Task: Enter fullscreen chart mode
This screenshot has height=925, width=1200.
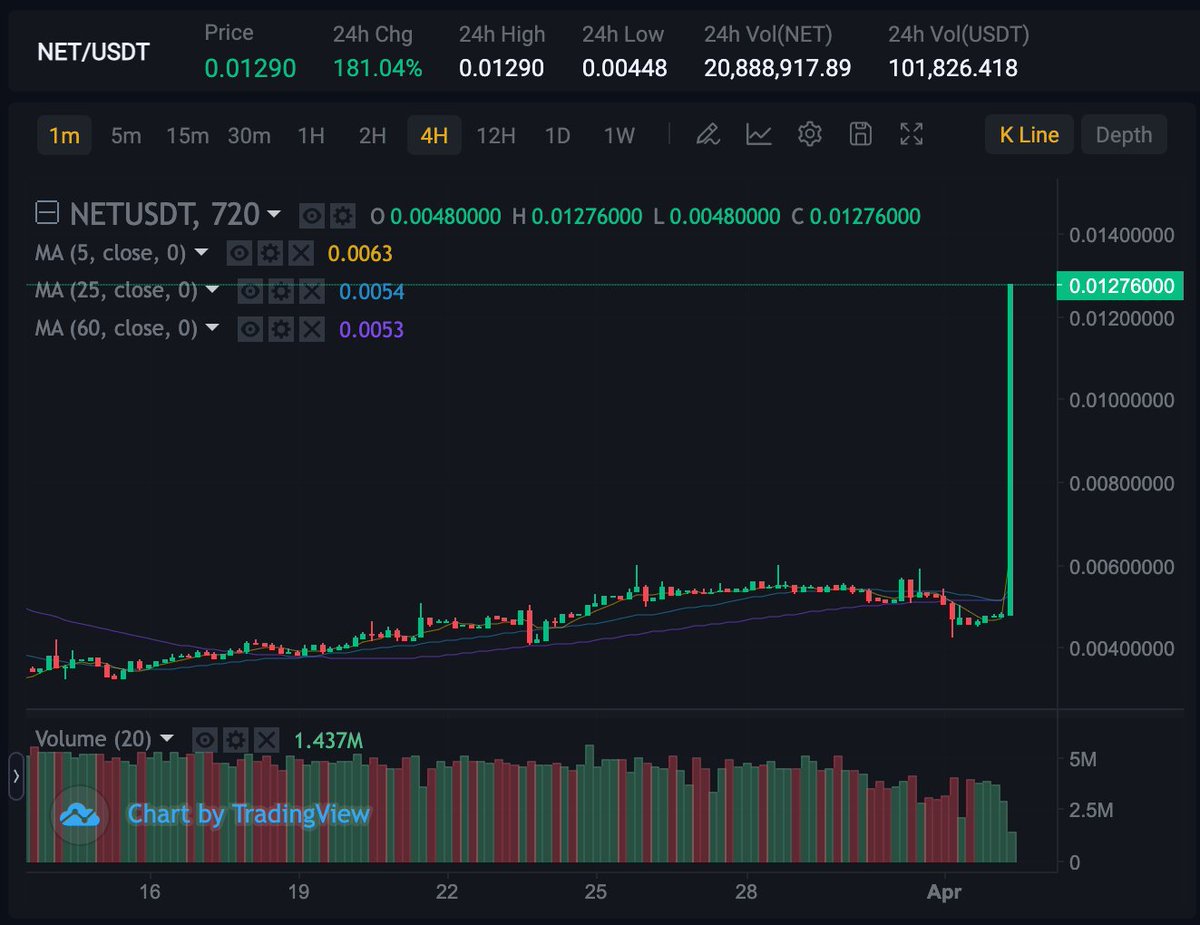Action: tap(911, 135)
